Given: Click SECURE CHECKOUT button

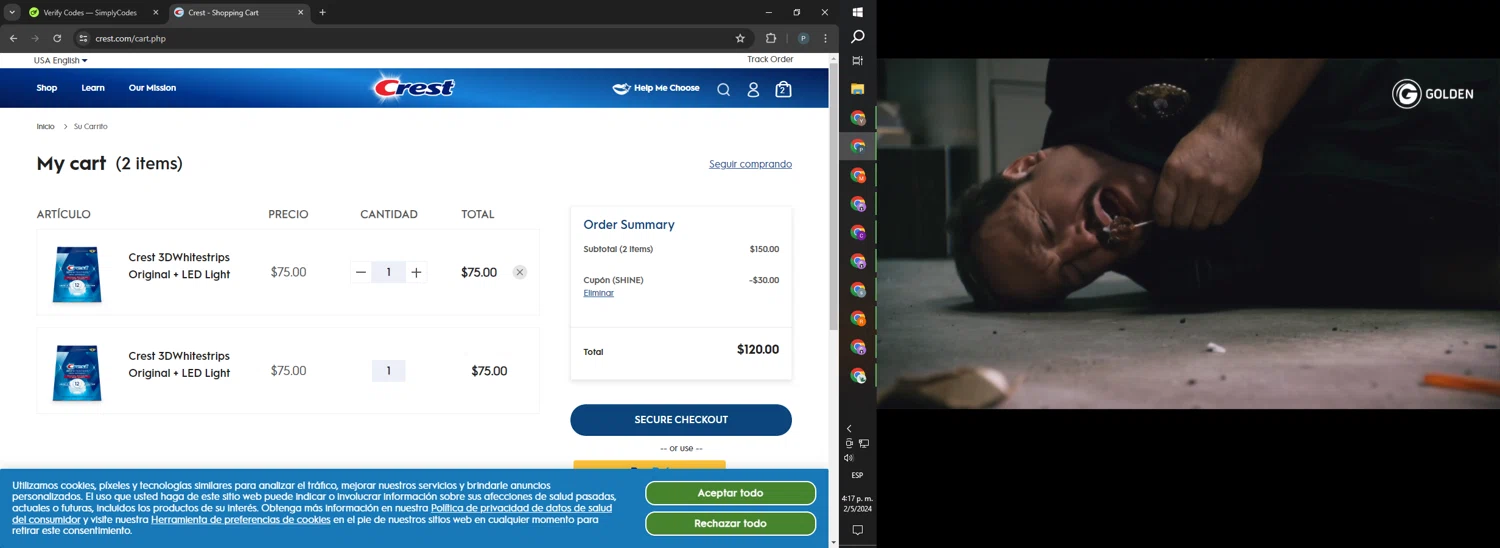Looking at the screenshot, I should pos(681,420).
